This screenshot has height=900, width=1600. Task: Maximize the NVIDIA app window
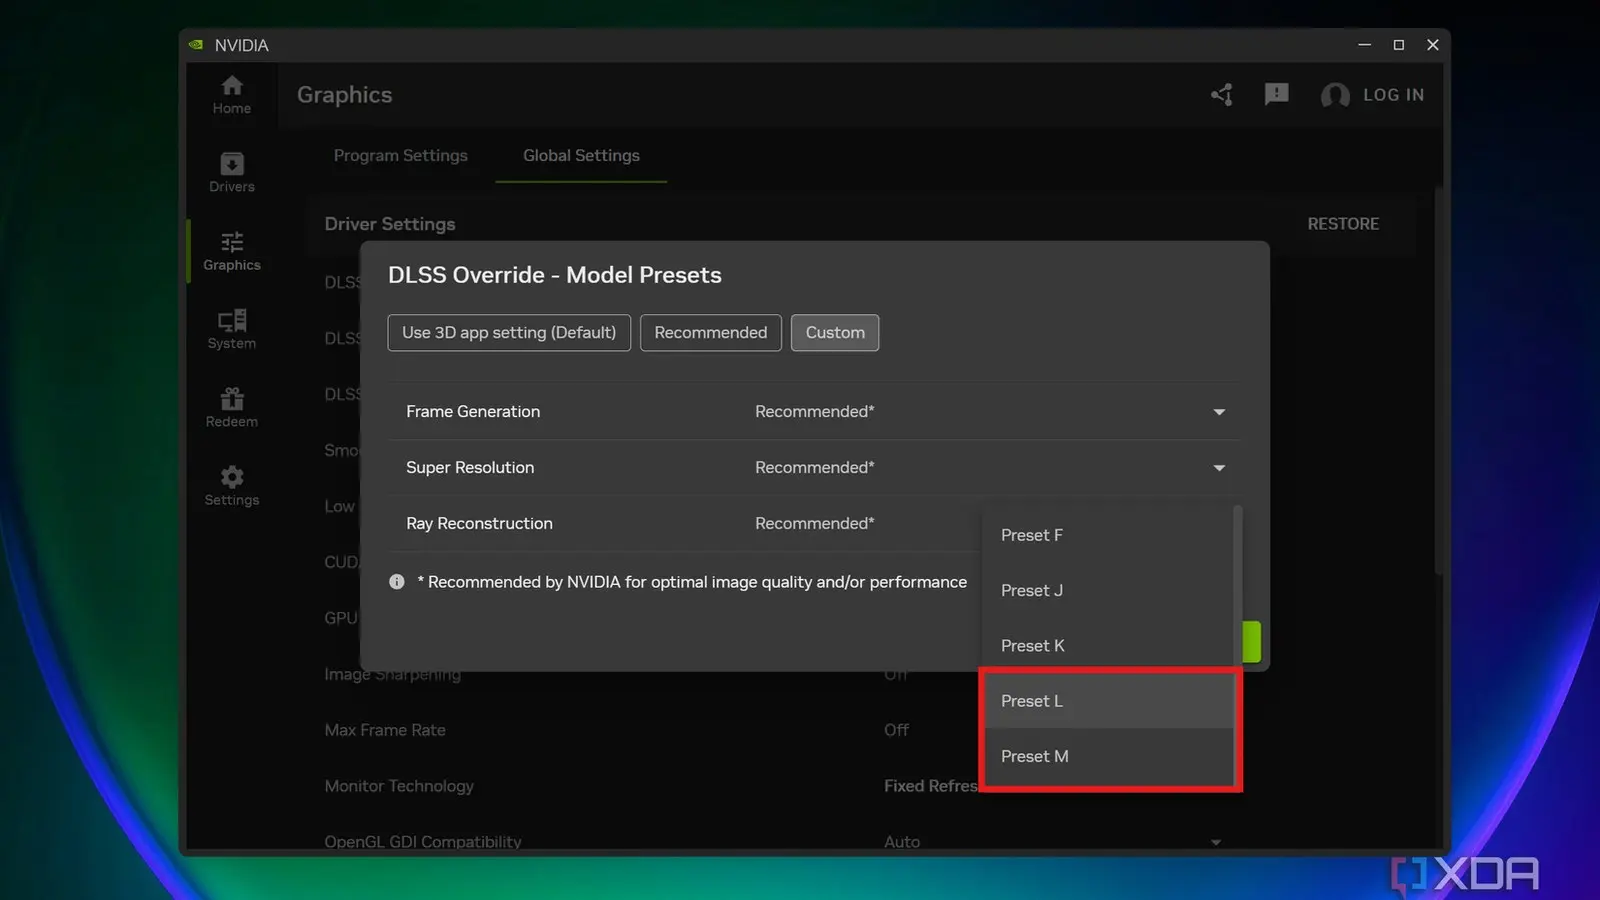click(1399, 45)
